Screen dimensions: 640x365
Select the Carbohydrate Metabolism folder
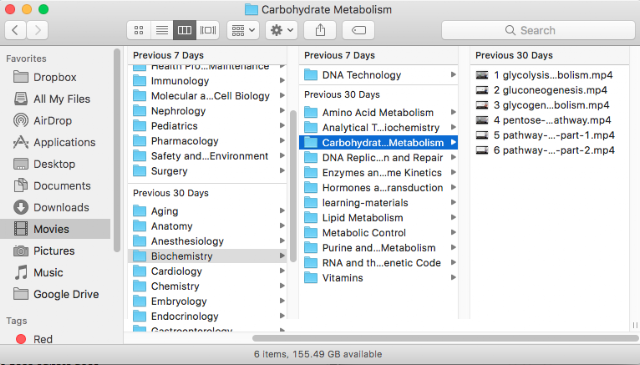[x=378, y=142]
